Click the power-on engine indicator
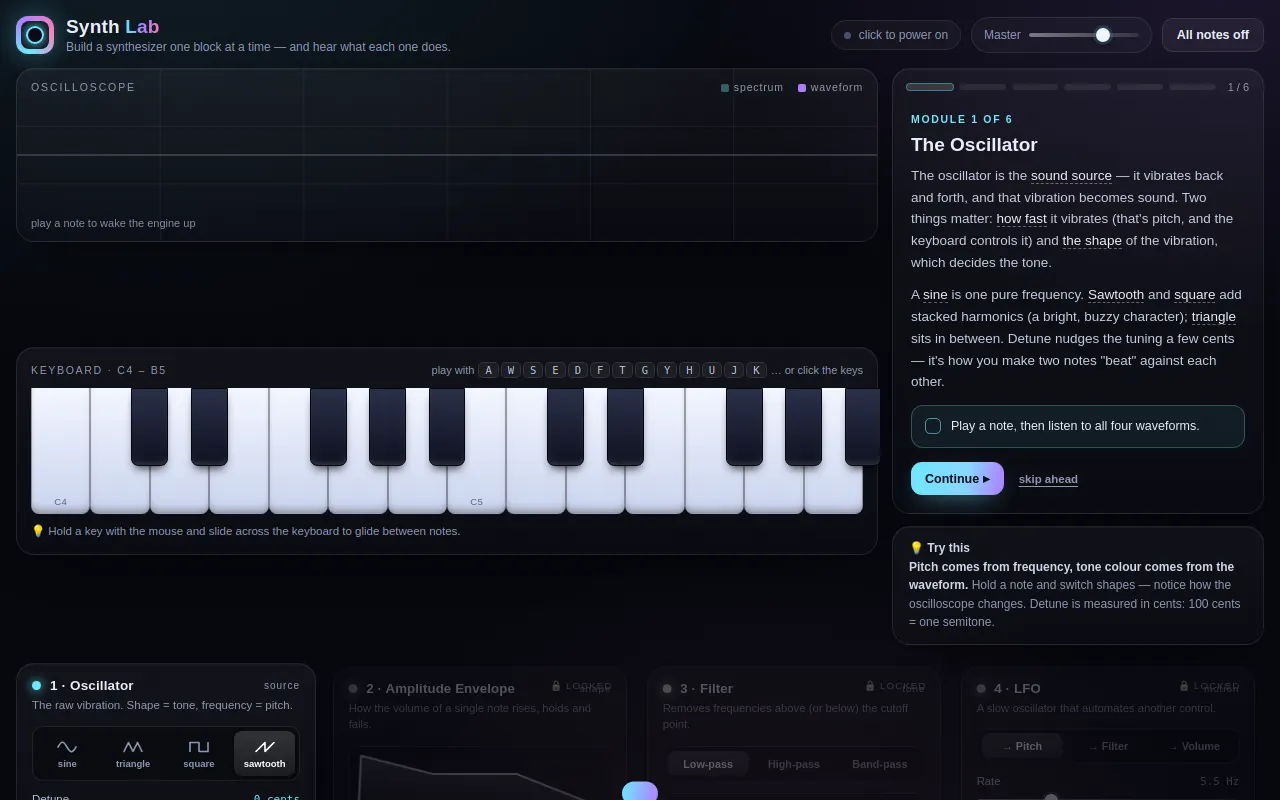Viewport: 1280px width, 800px height. click(x=896, y=35)
